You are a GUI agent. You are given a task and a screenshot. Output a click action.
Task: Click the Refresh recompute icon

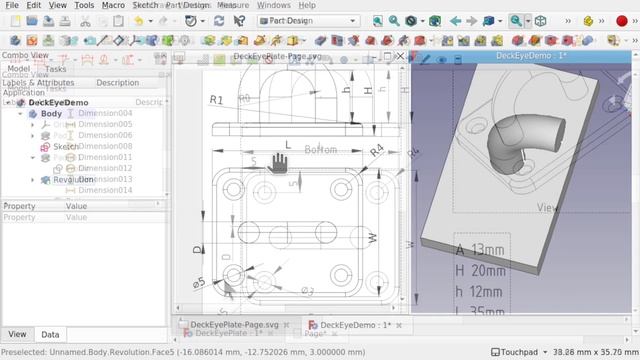(219, 21)
